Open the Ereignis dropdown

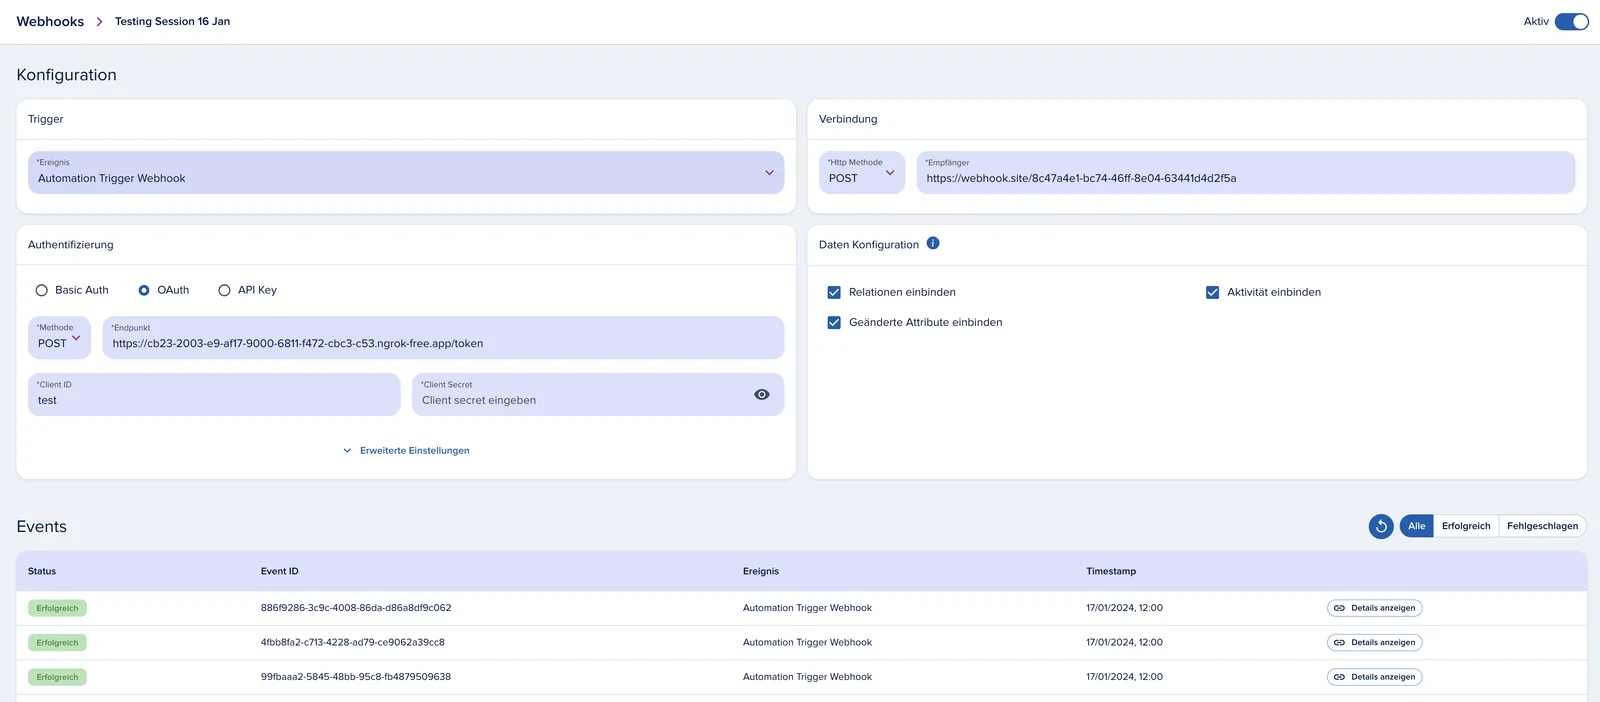coord(406,172)
